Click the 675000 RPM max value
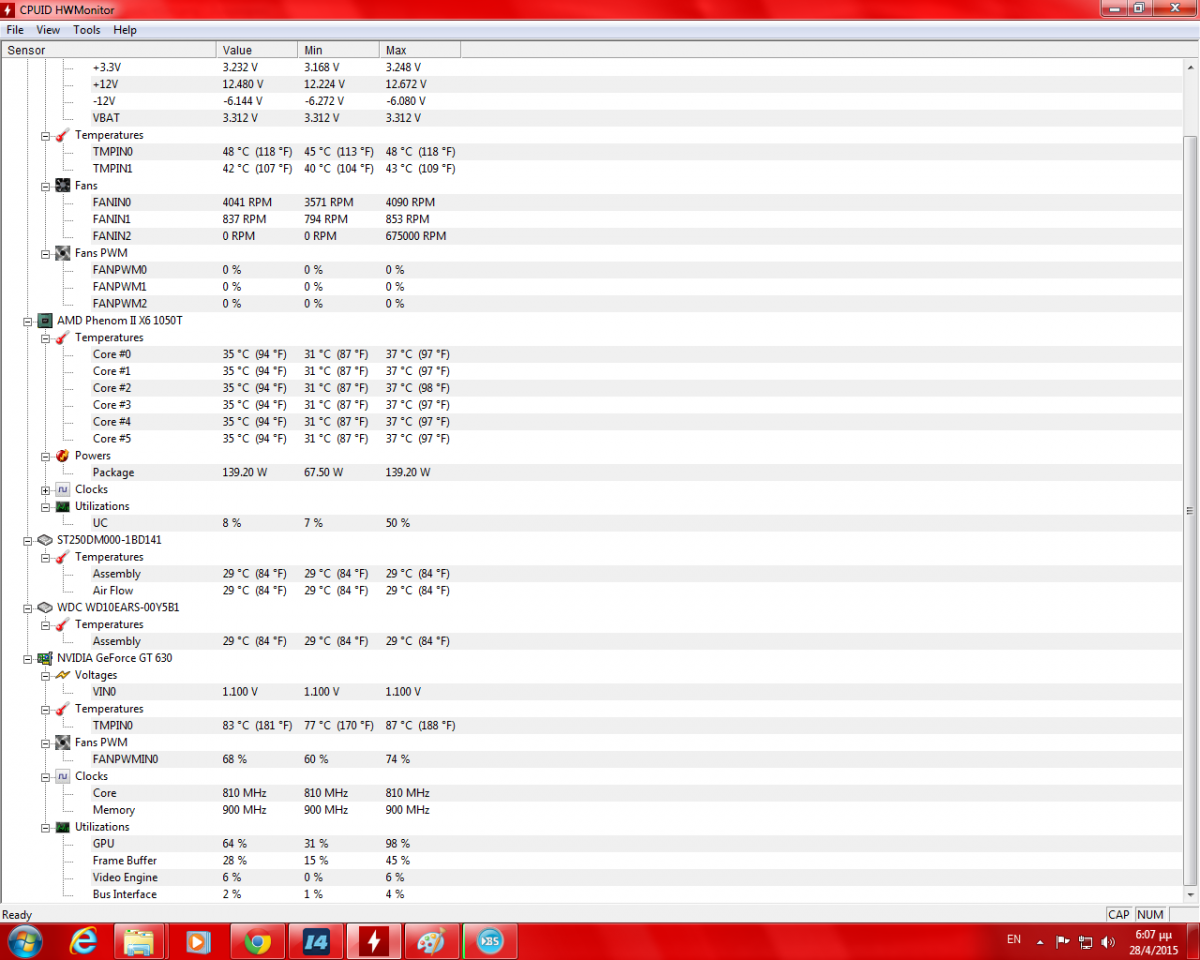Image resolution: width=1200 pixels, height=960 pixels. pyautogui.click(x=416, y=236)
